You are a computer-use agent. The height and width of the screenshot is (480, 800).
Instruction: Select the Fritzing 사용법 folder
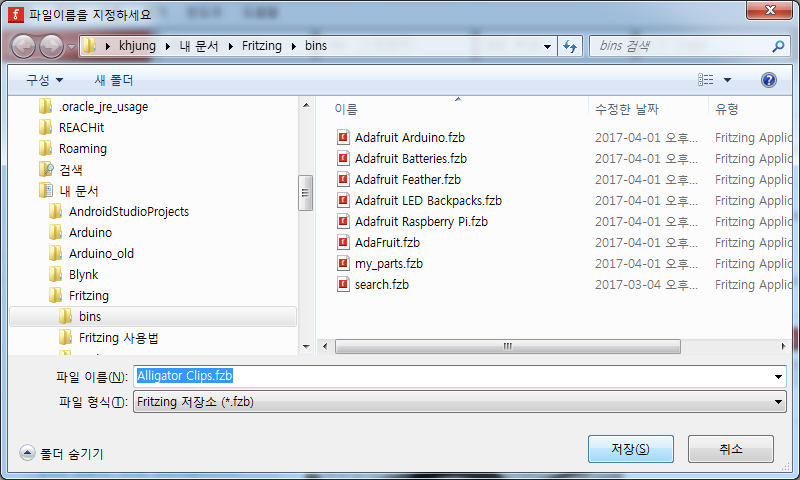point(118,338)
